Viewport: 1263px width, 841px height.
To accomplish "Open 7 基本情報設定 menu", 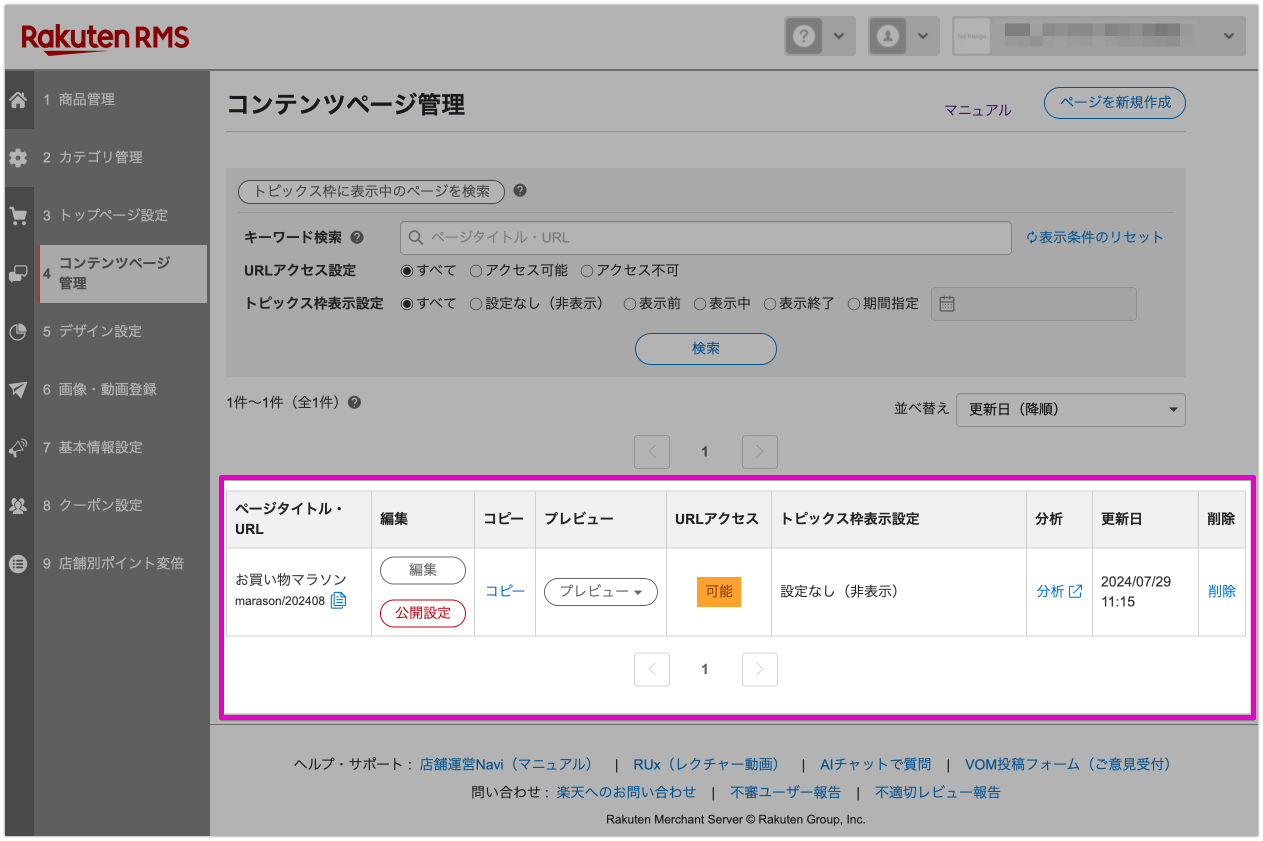I will [x=121, y=448].
